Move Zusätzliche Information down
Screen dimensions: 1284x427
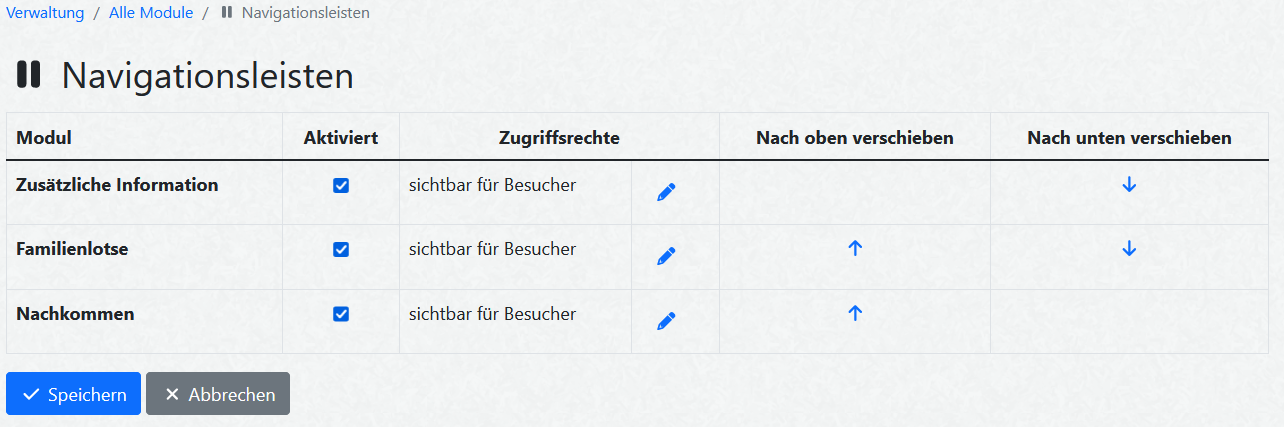[1129, 185]
